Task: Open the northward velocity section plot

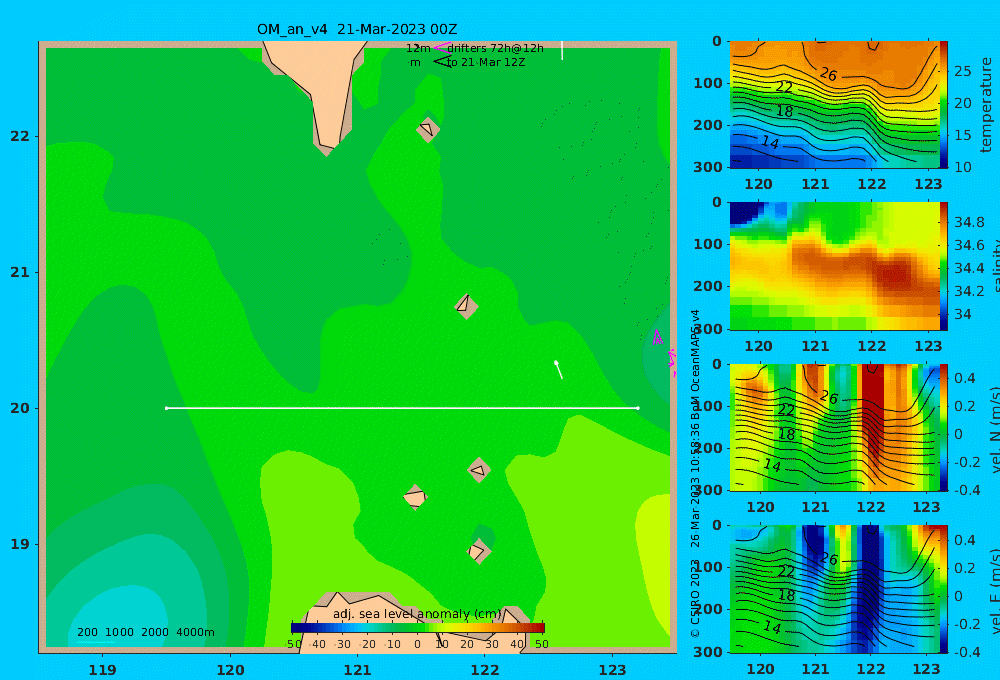Action: (834, 427)
